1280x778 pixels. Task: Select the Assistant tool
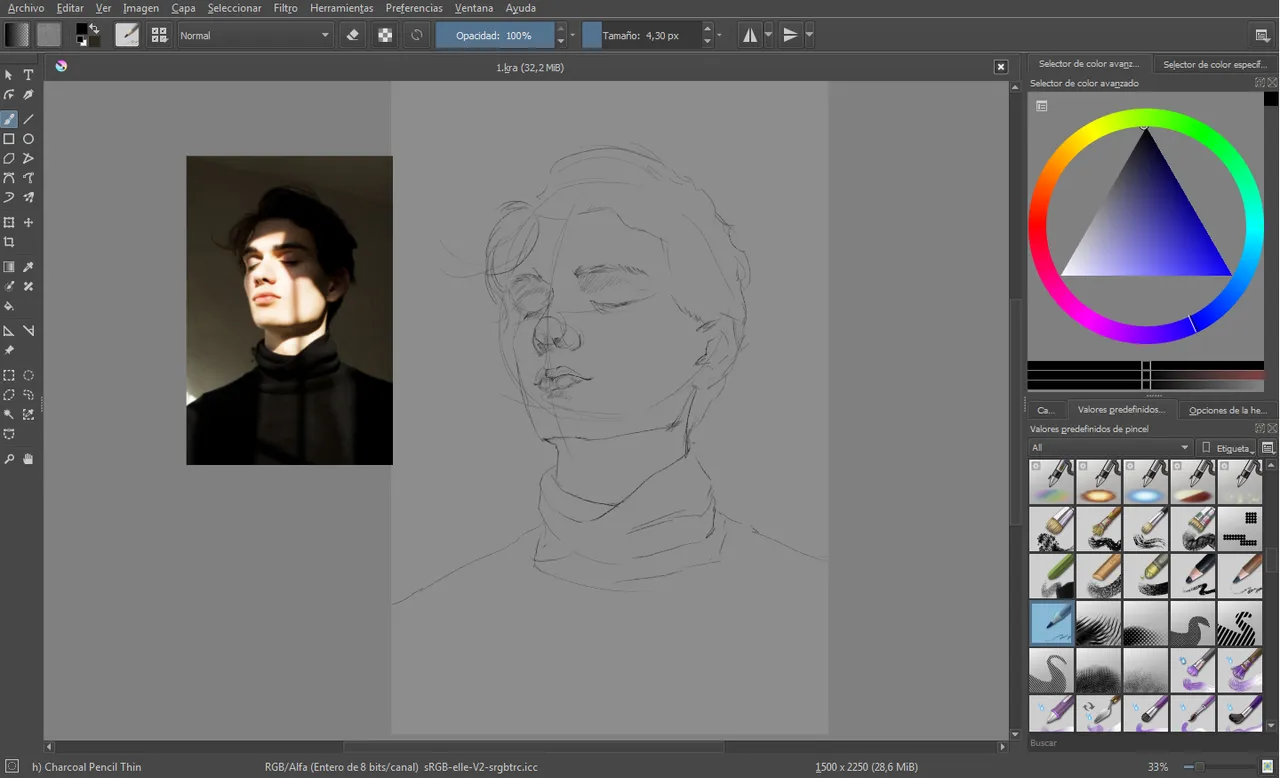[x=9, y=330]
